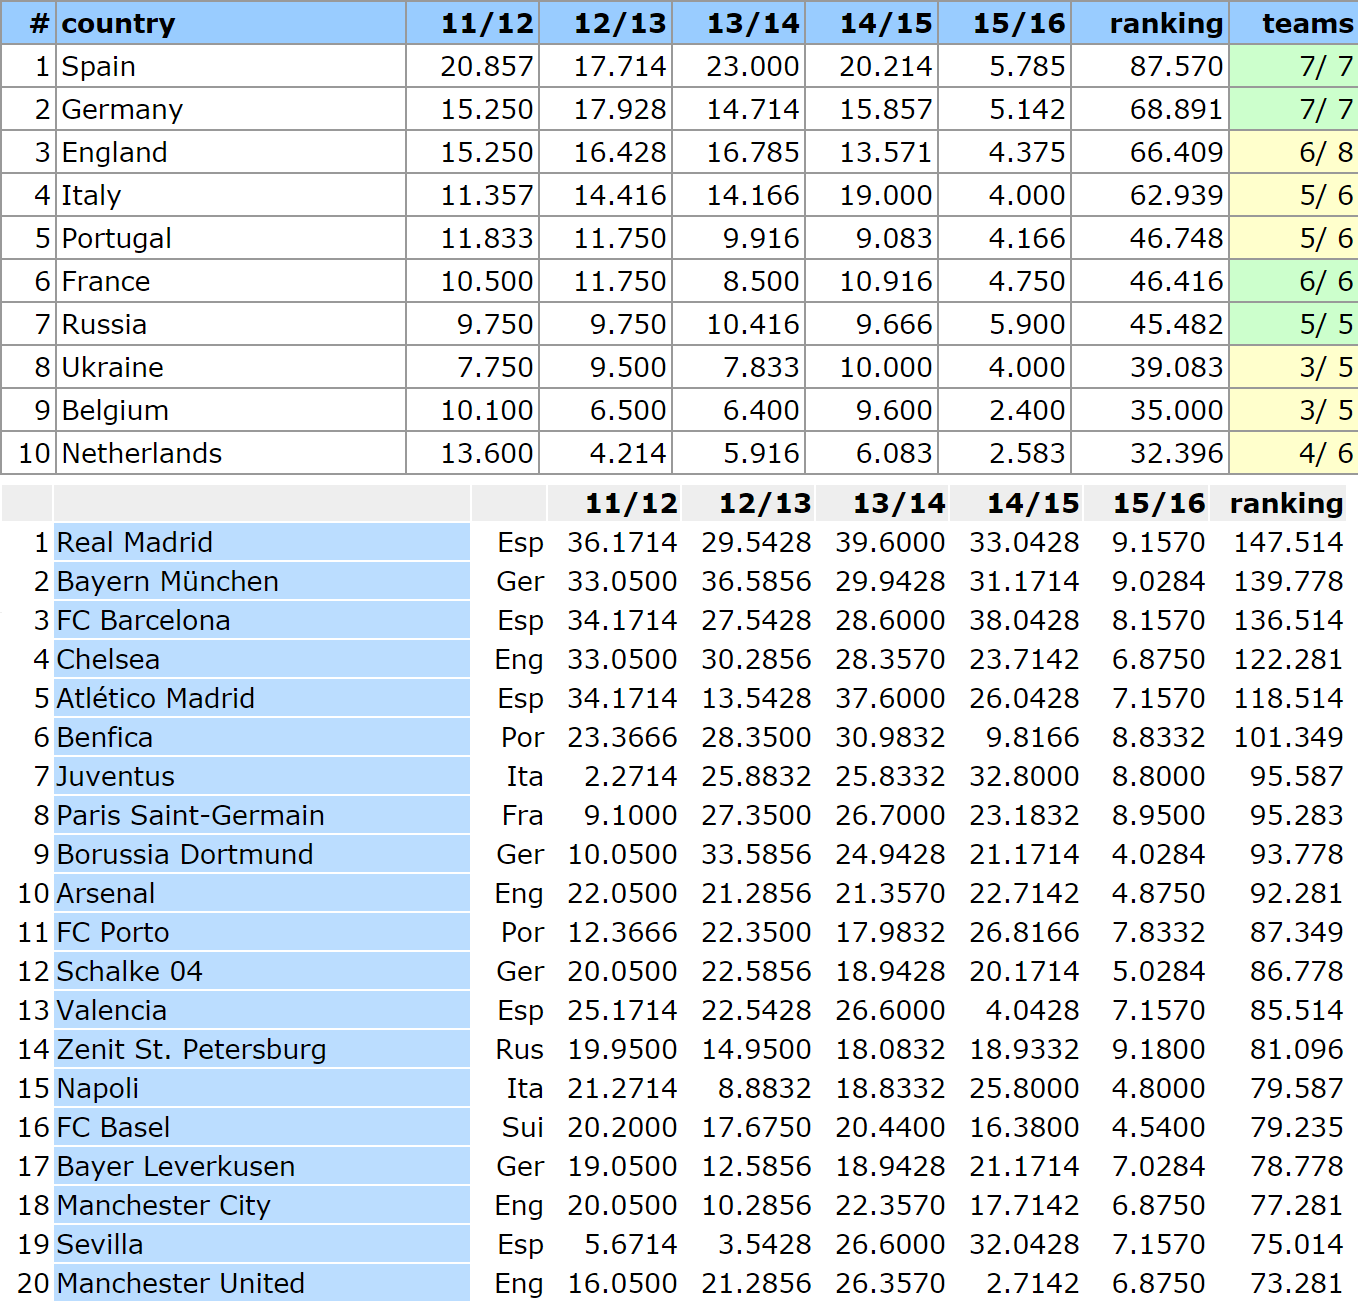Open the FC Barcelona club link
This screenshot has width=1358, height=1304.
[x=143, y=620]
